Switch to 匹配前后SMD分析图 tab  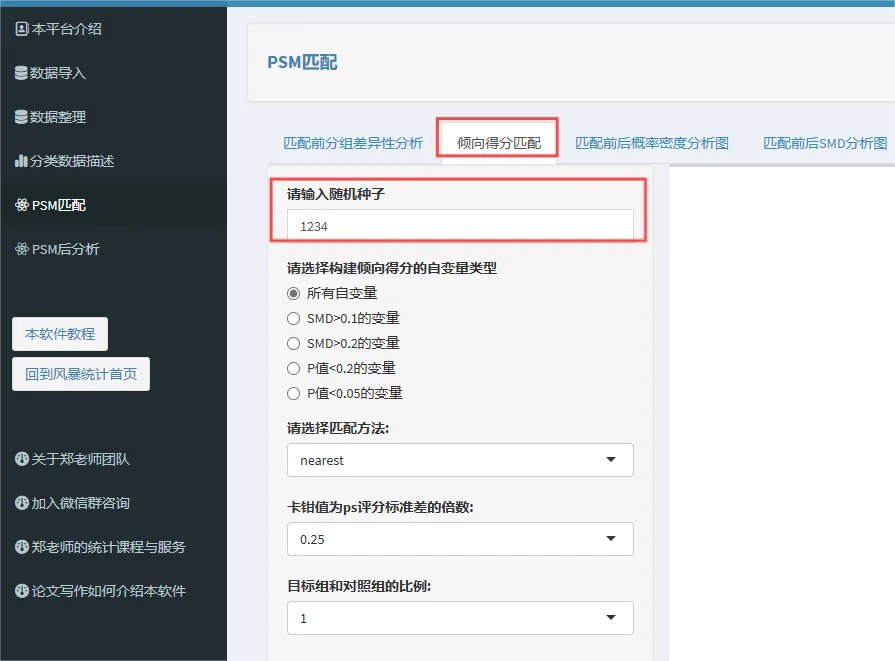coord(825,143)
